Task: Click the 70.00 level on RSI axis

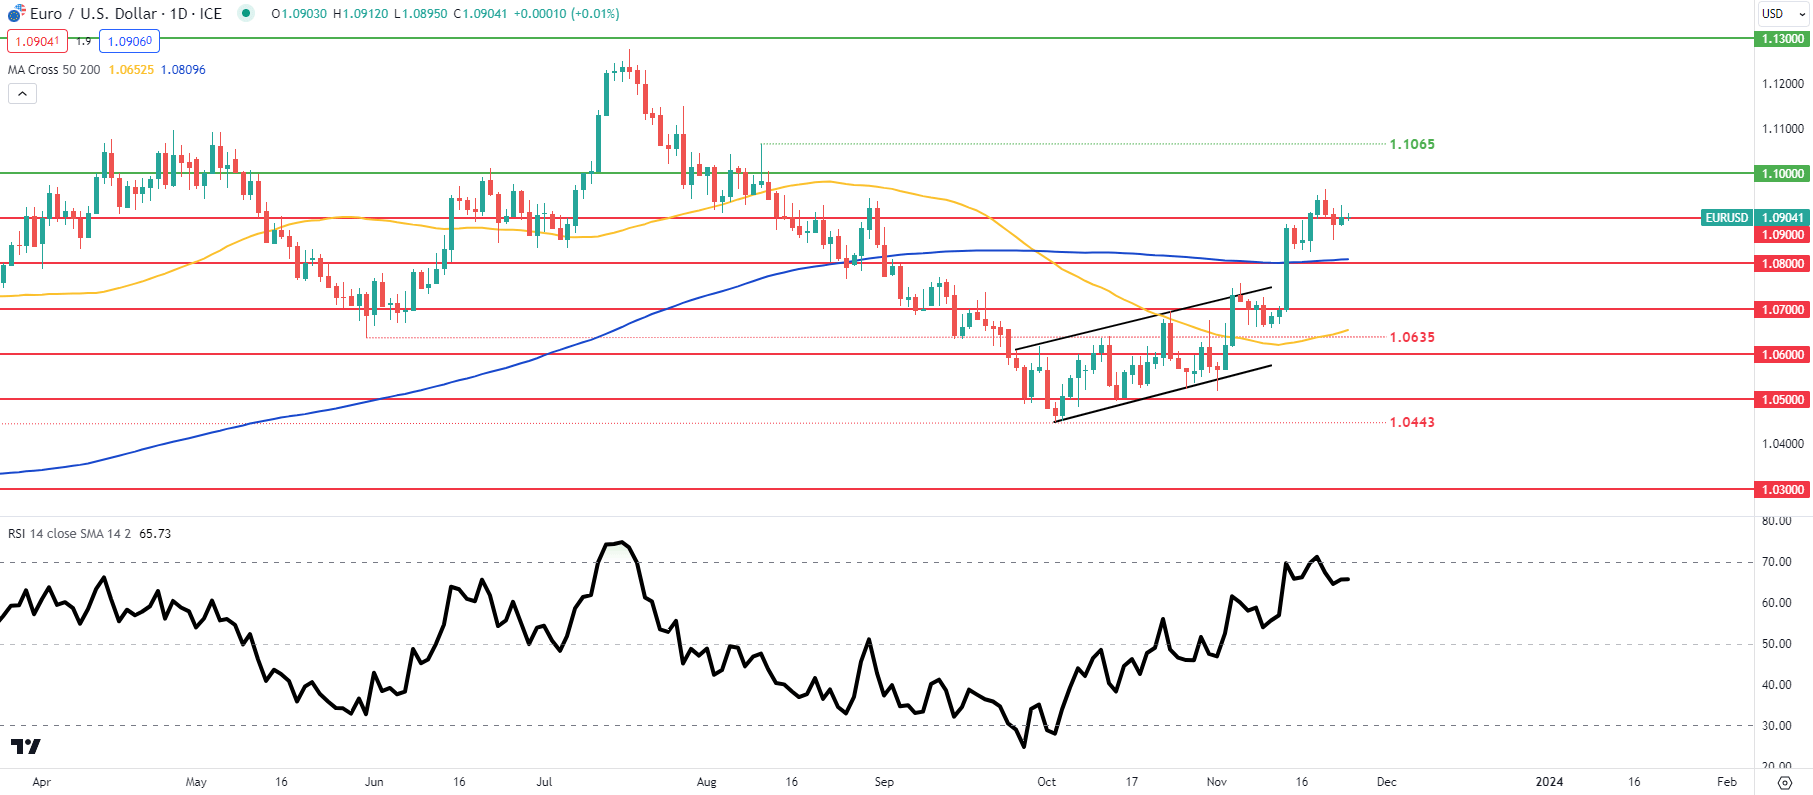Action: [x=1777, y=562]
